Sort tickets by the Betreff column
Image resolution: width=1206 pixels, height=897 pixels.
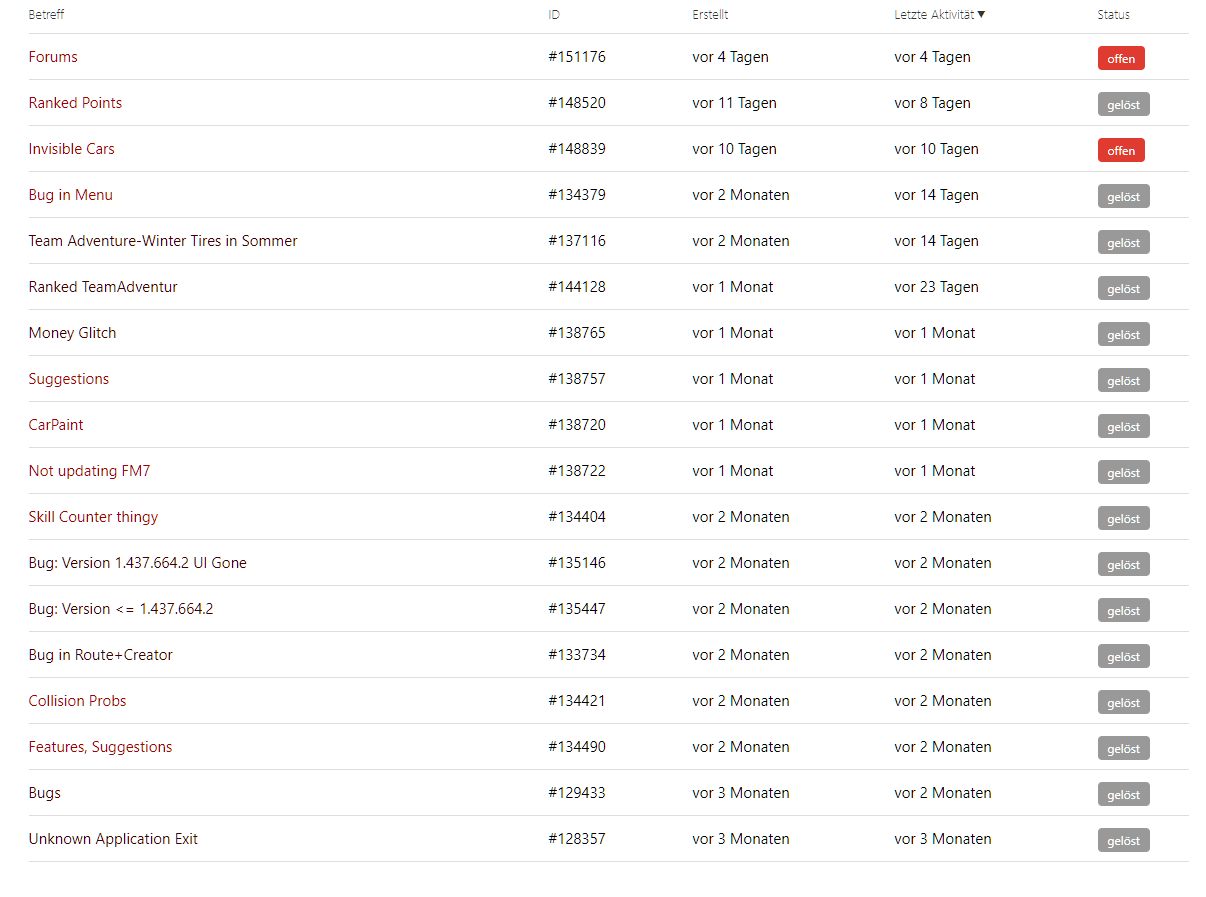click(46, 14)
